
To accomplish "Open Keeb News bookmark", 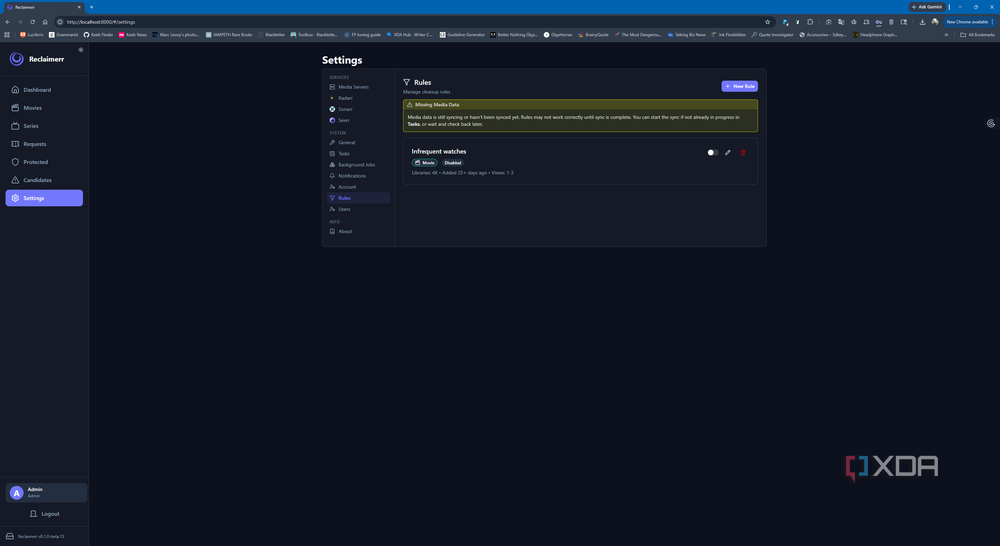I will click(133, 34).
